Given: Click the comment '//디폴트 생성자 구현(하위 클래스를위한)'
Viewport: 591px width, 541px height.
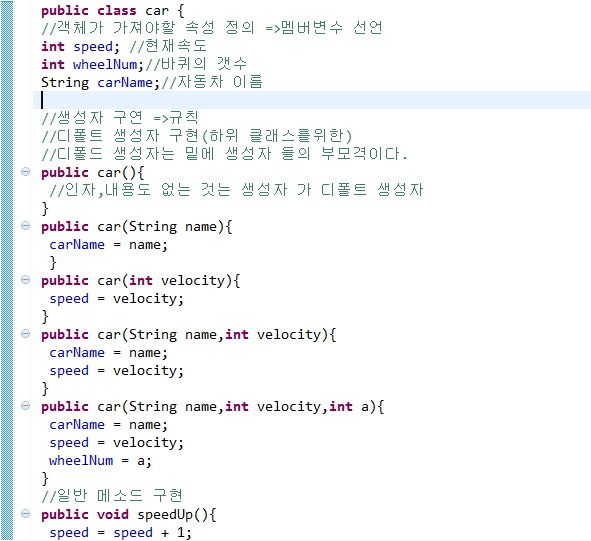Looking at the screenshot, I should [196, 136].
